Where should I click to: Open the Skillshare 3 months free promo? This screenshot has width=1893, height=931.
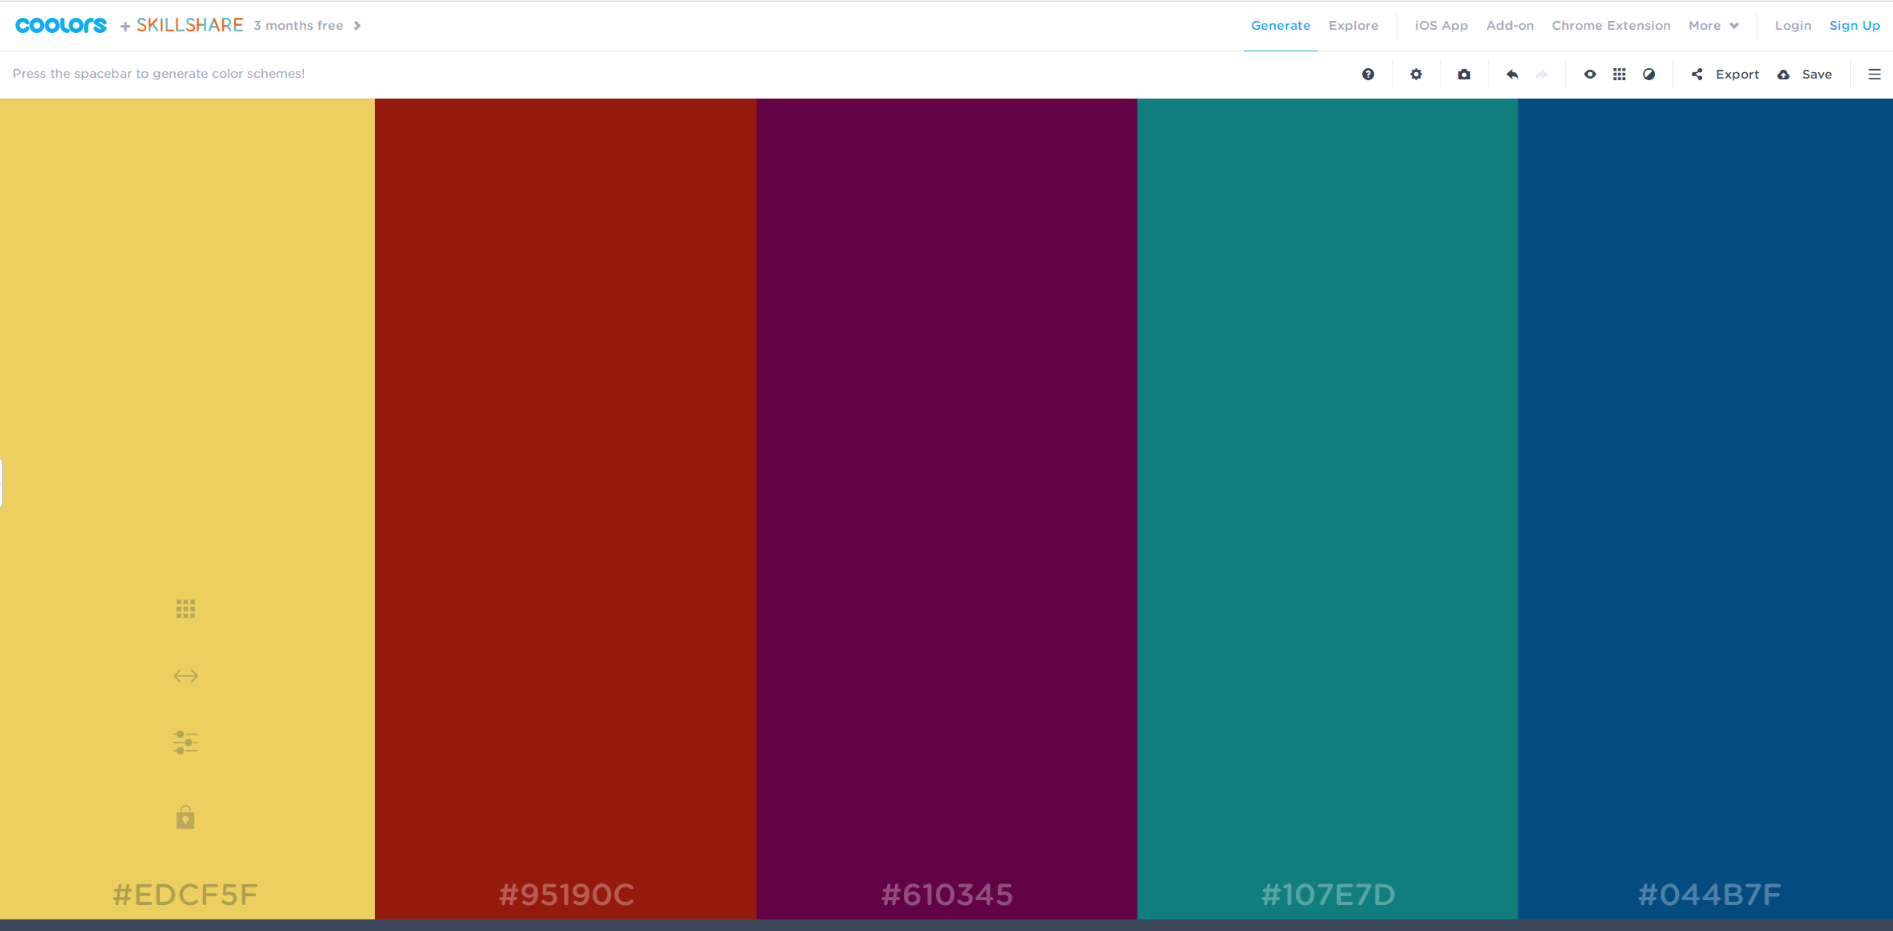[x=241, y=25]
